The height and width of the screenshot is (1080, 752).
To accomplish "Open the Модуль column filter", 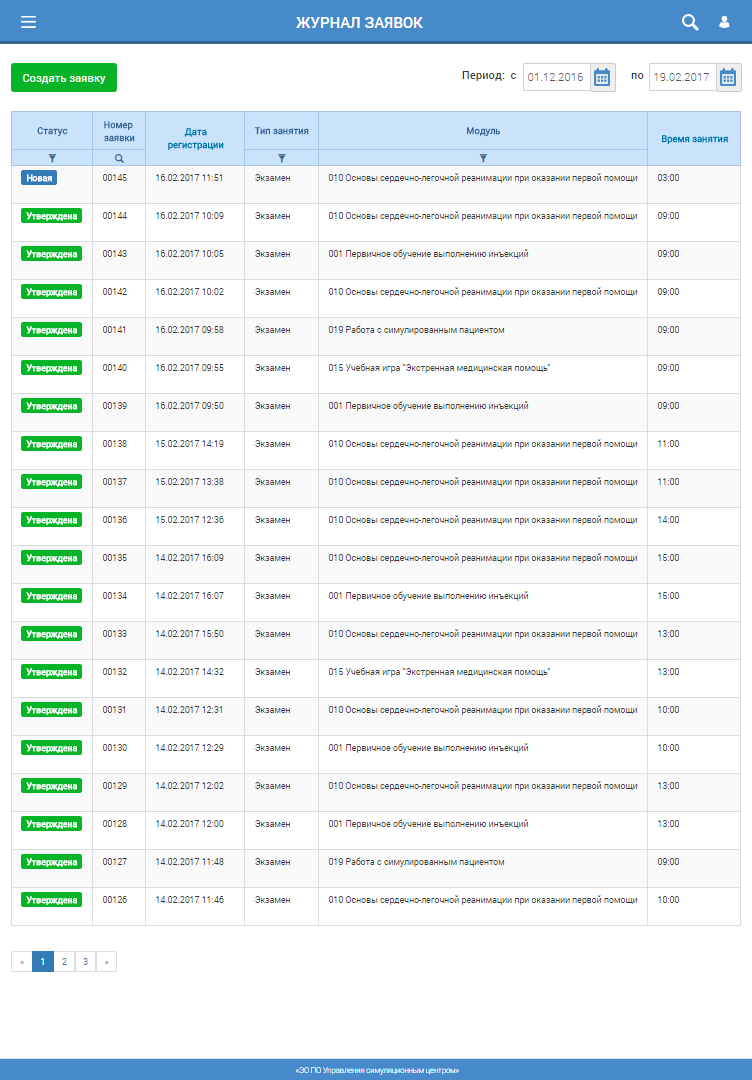I will (483, 158).
